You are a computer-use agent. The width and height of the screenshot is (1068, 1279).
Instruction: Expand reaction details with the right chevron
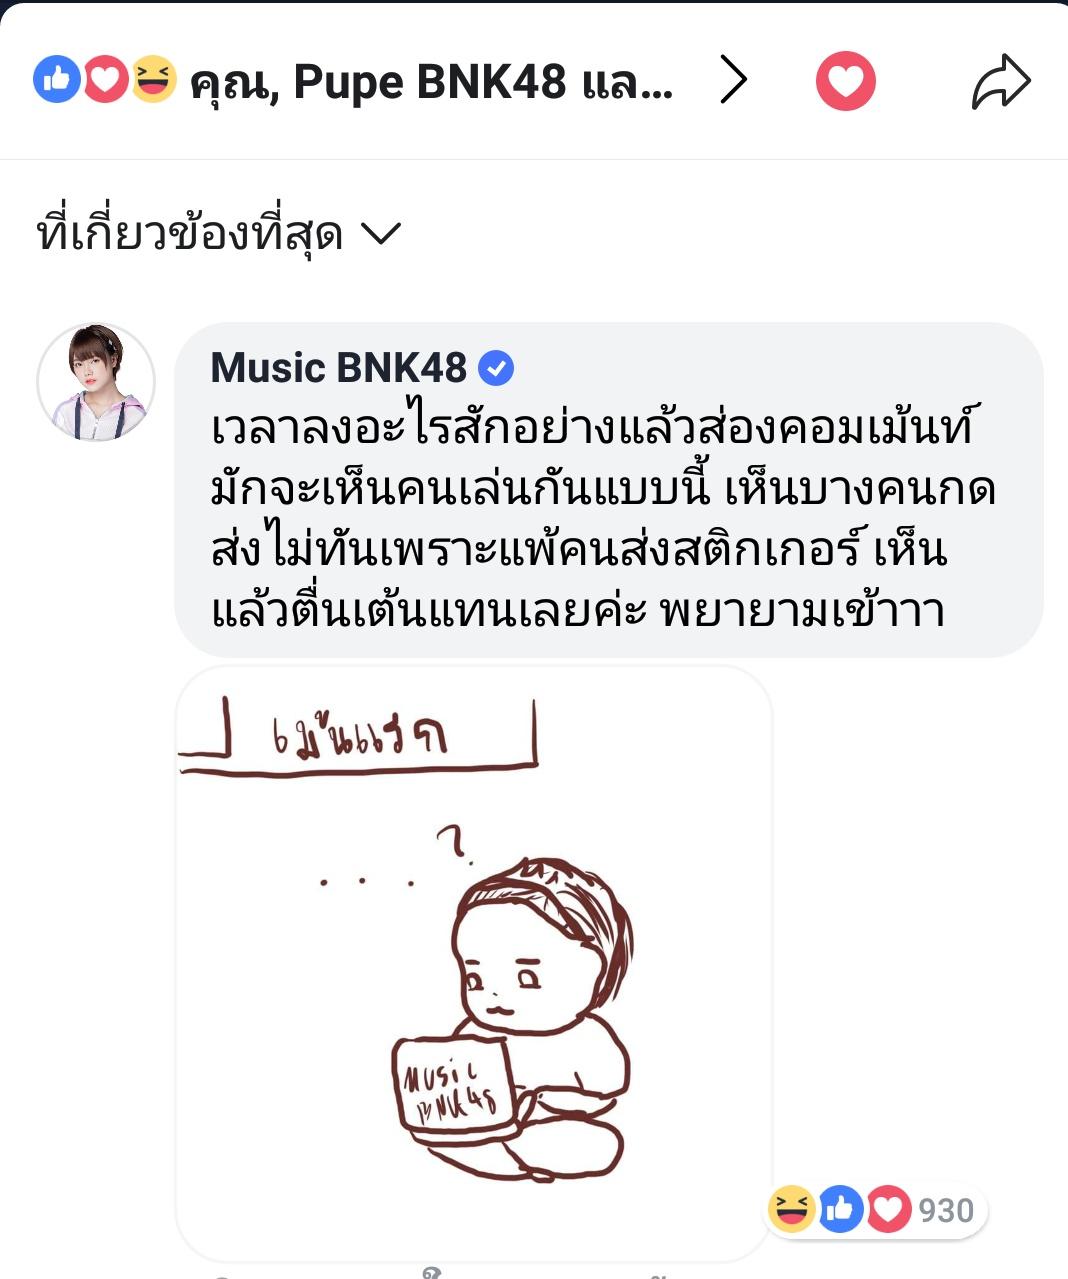click(x=734, y=81)
